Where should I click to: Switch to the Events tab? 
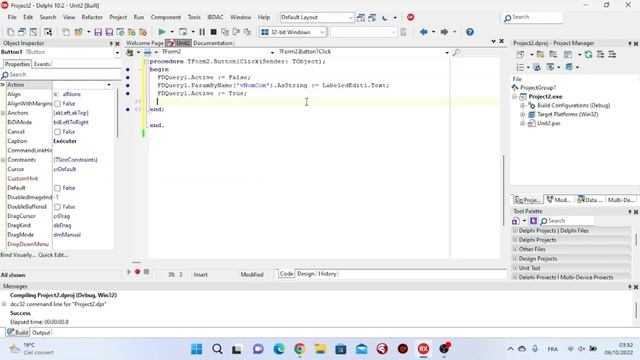[42, 64]
